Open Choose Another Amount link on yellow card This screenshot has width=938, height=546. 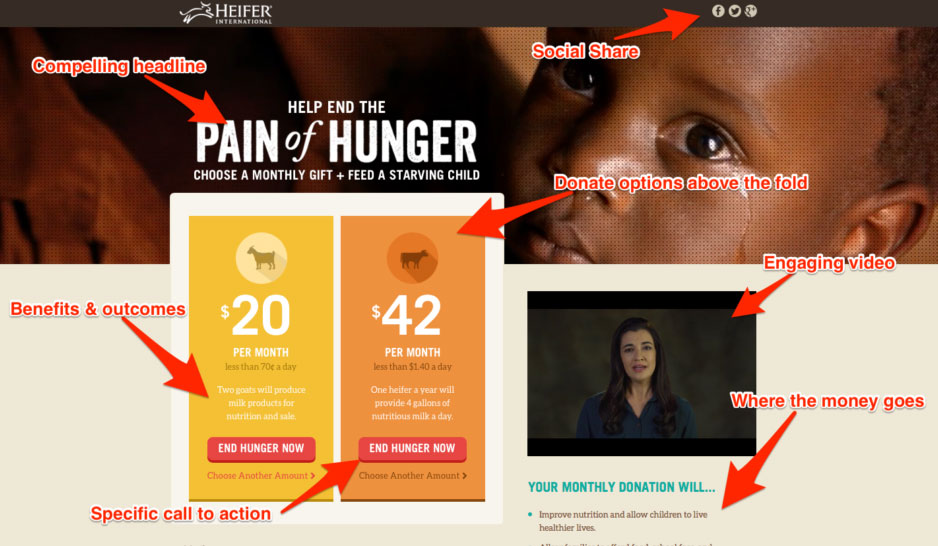point(261,475)
